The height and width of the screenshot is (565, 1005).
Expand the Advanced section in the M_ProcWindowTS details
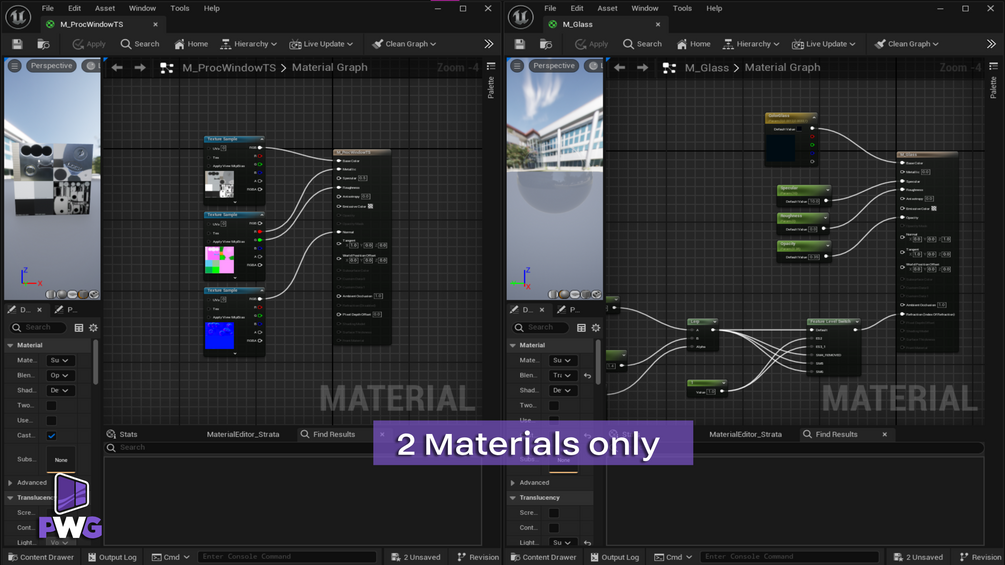(x=10, y=482)
